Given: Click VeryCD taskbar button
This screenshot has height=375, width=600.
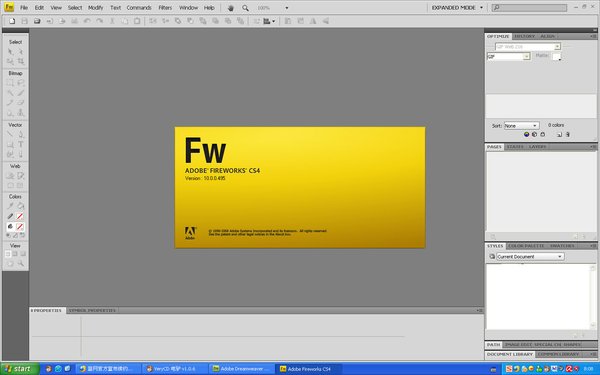Looking at the screenshot, I should 174,369.
